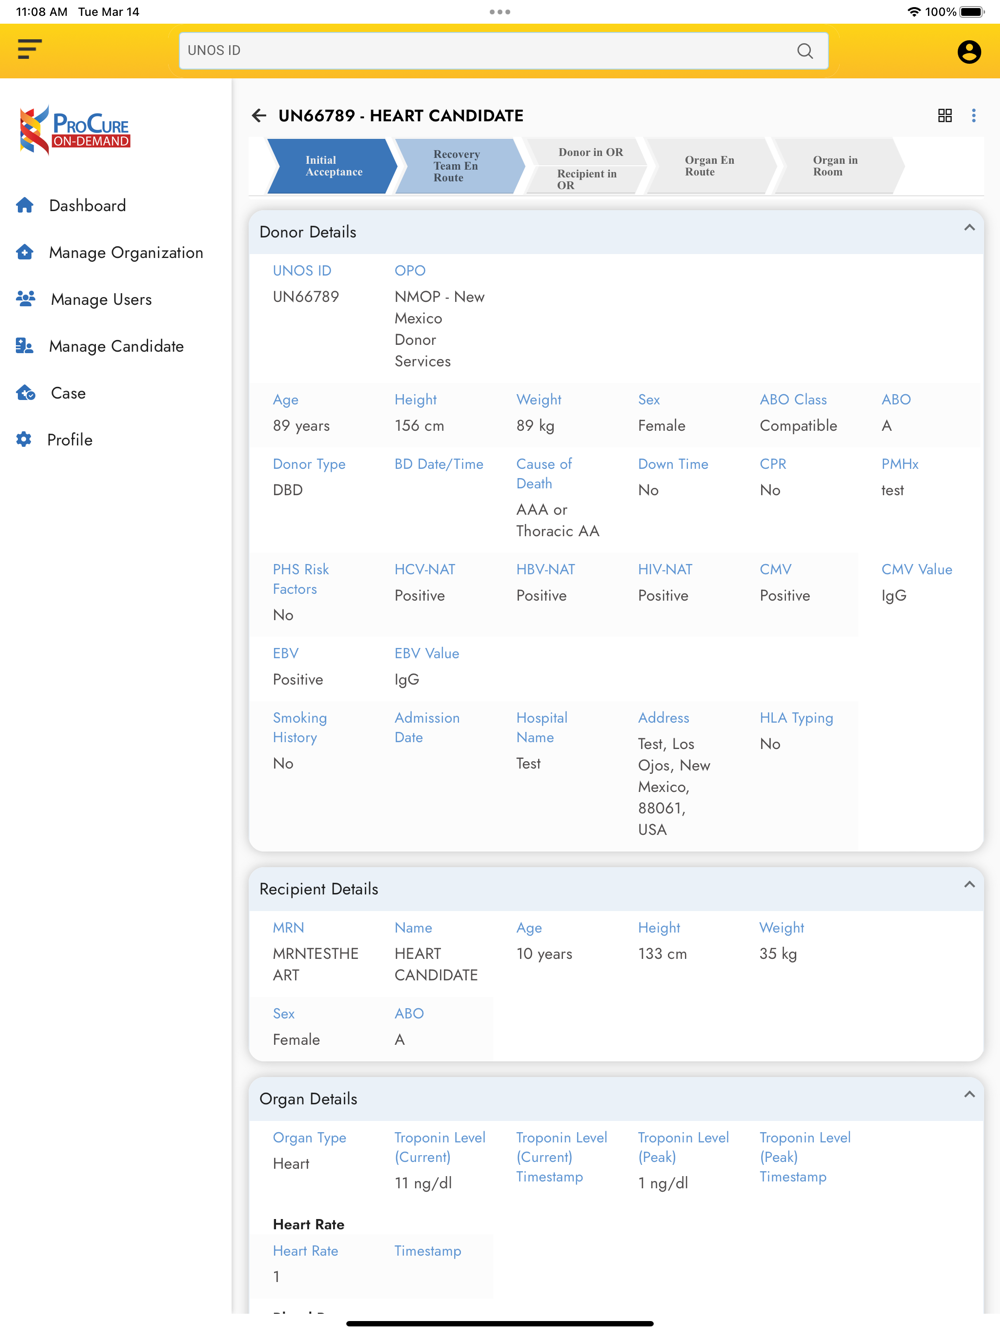Click the Organ Details header text
The width and height of the screenshot is (1000, 1334).
[308, 1099]
